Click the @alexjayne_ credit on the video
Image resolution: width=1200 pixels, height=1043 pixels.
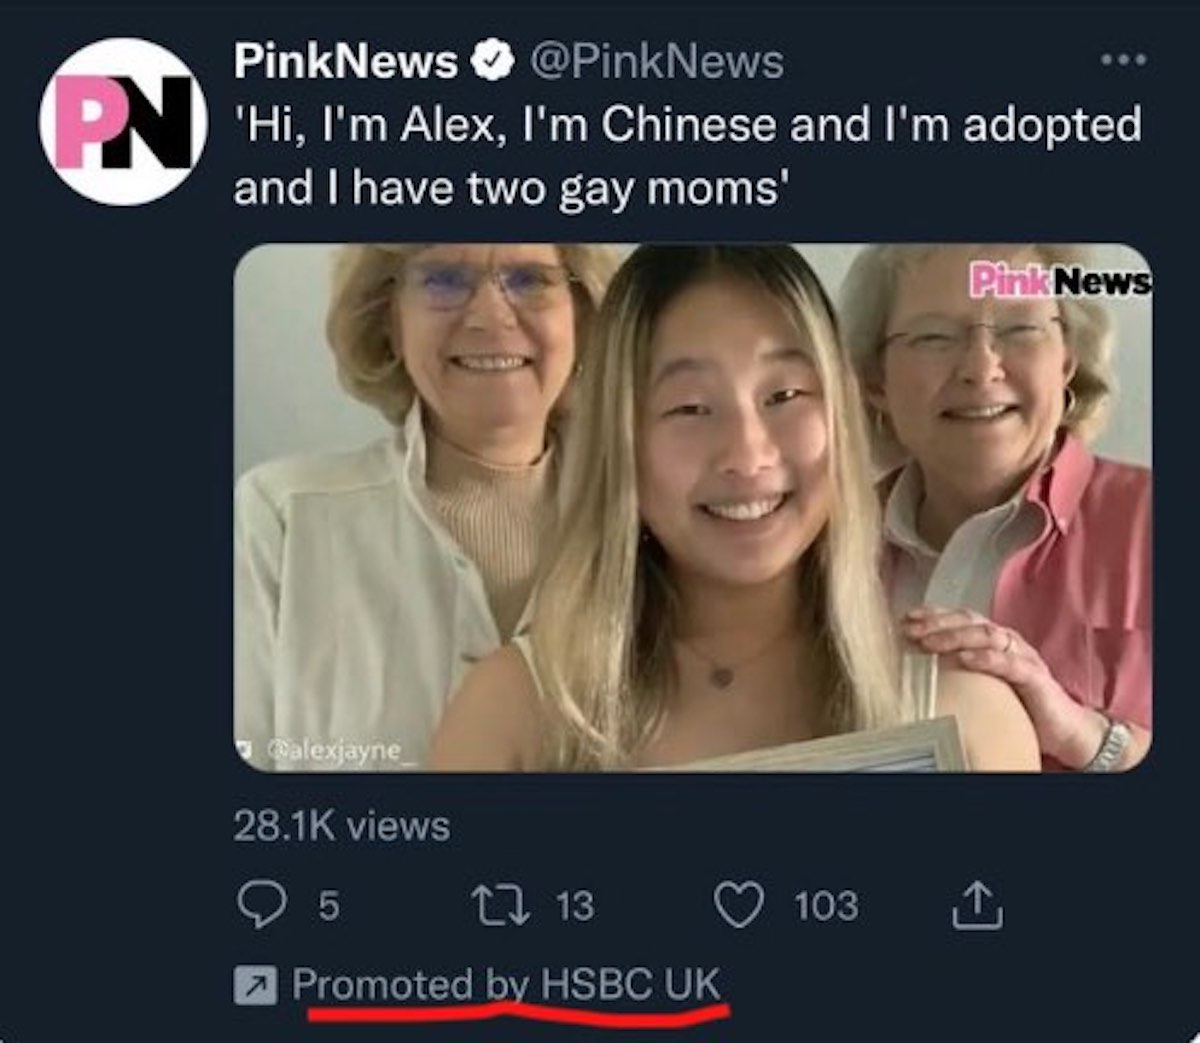pyautogui.click(x=334, y=749)
